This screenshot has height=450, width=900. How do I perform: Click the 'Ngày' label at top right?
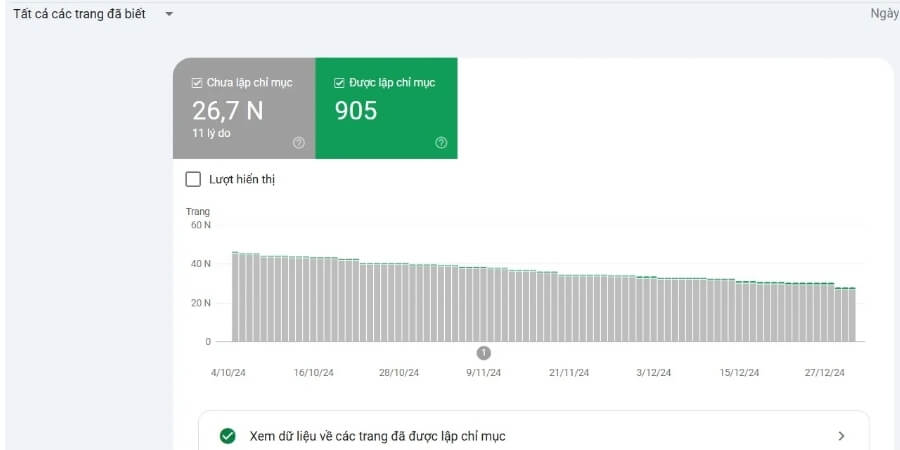click(885, 14)
